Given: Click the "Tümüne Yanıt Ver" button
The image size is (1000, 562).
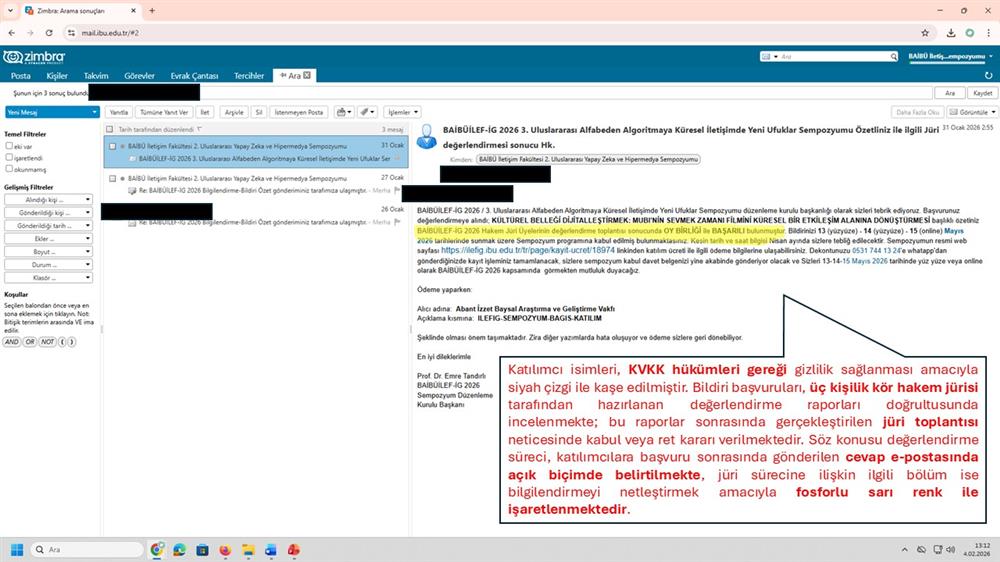Looking at the screenshot, I should [164, 112].
